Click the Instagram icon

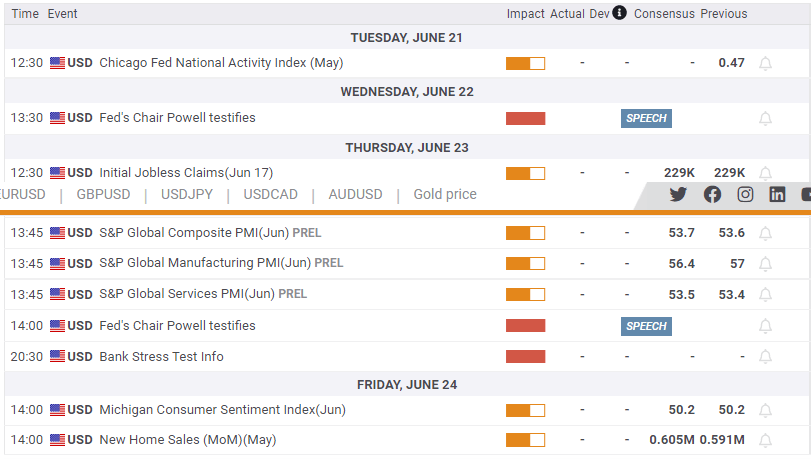tap(745, 194)
